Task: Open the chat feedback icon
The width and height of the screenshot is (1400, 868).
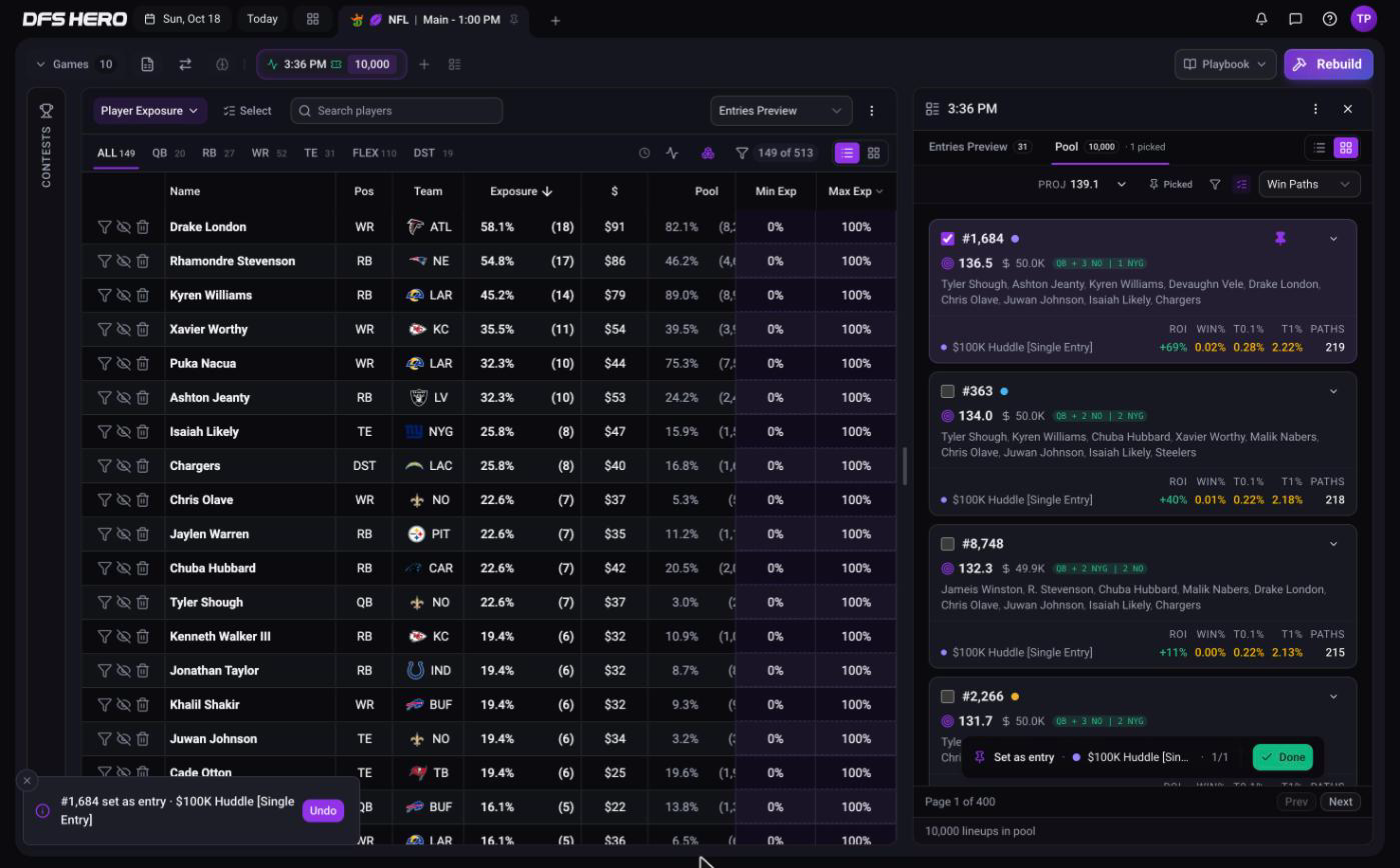Action: [1296, 19]
